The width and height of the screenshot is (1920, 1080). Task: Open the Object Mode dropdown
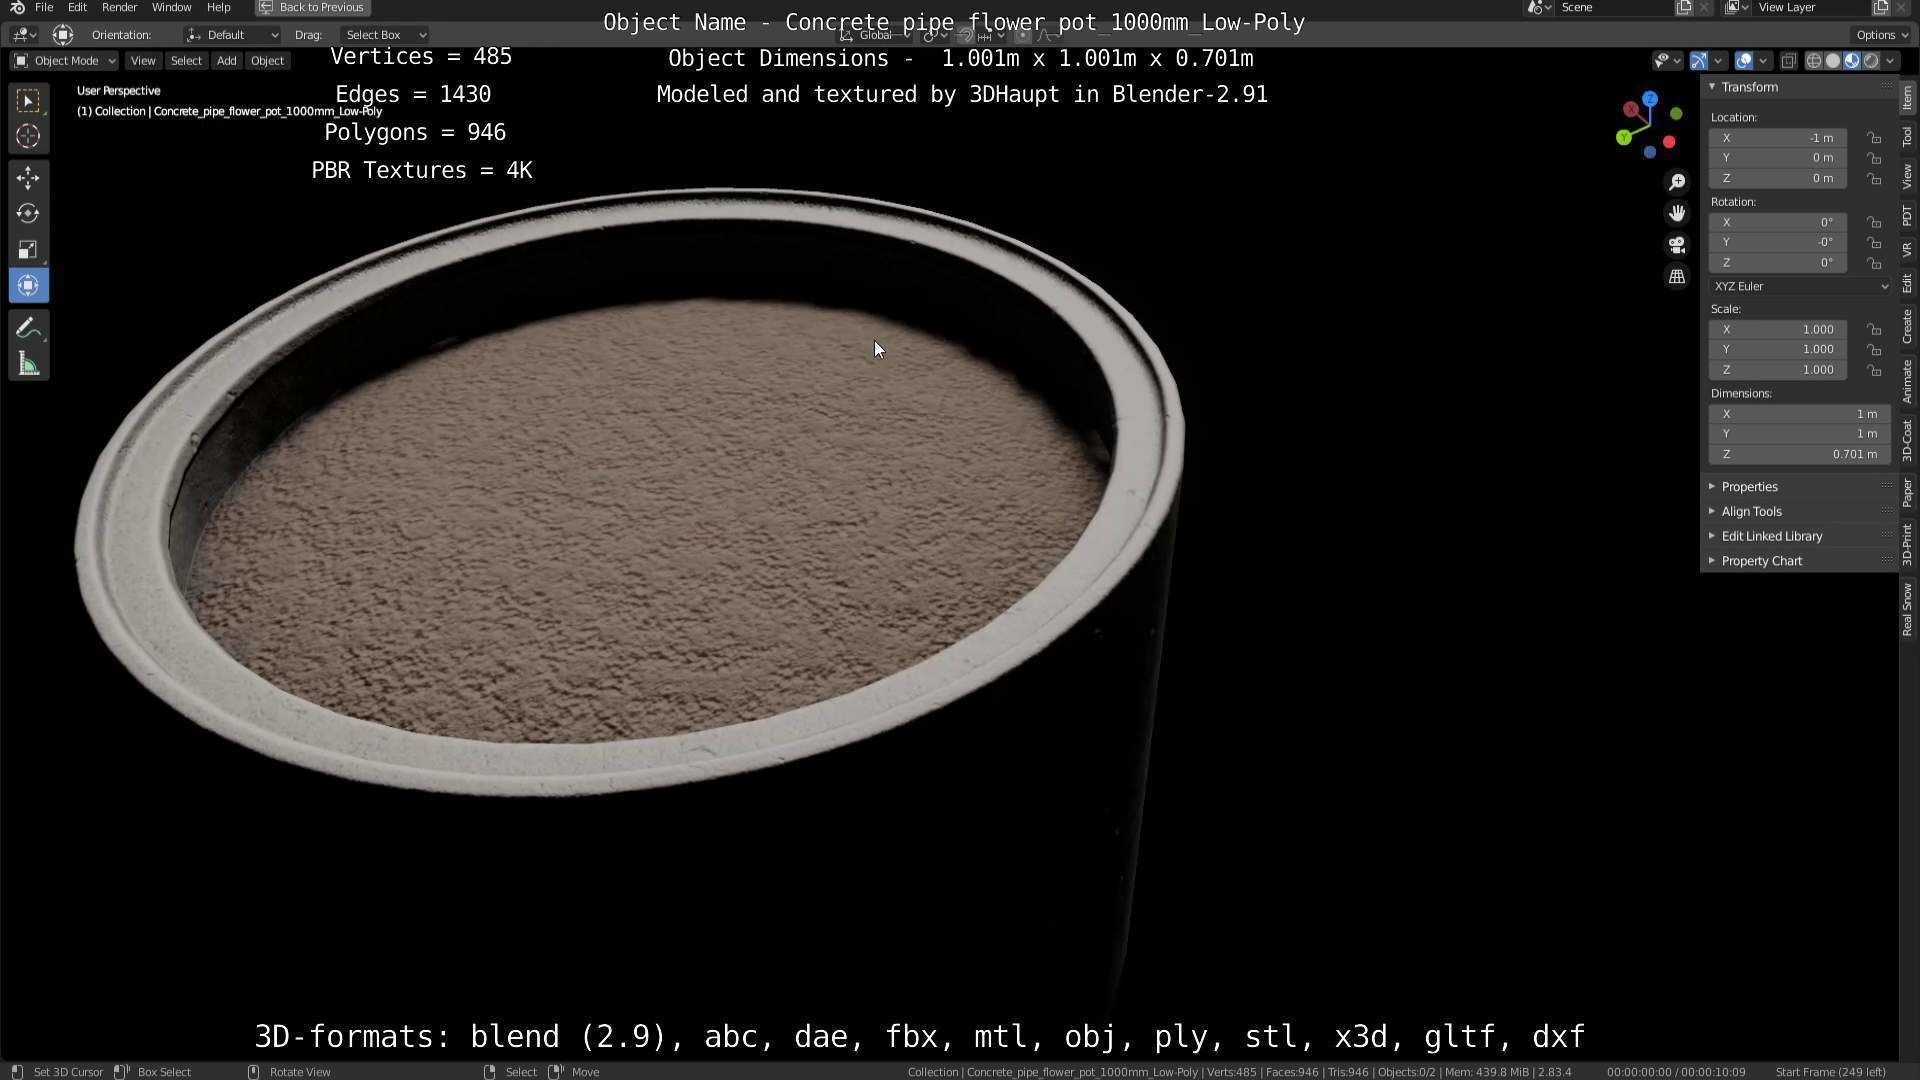pyautogui.click(x=64, y=61)
